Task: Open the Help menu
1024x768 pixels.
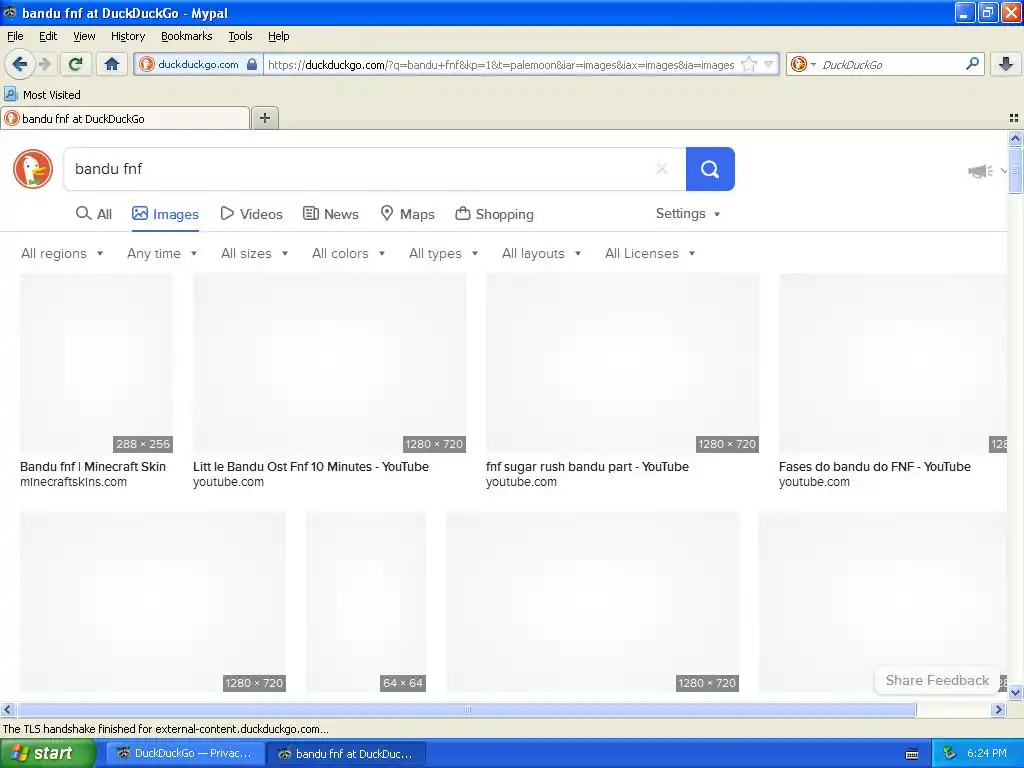Action: [278, 36]
